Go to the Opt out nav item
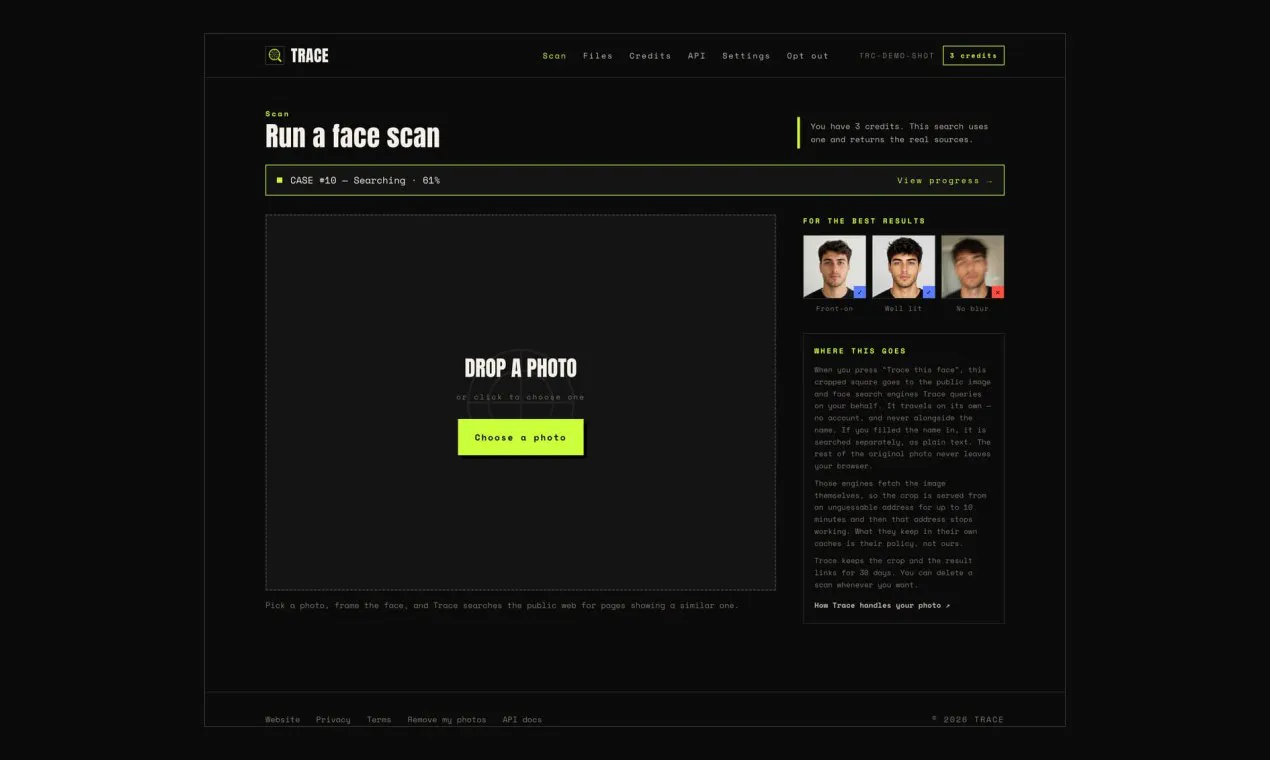This screenshot has height=760, width=1270. 807,56
